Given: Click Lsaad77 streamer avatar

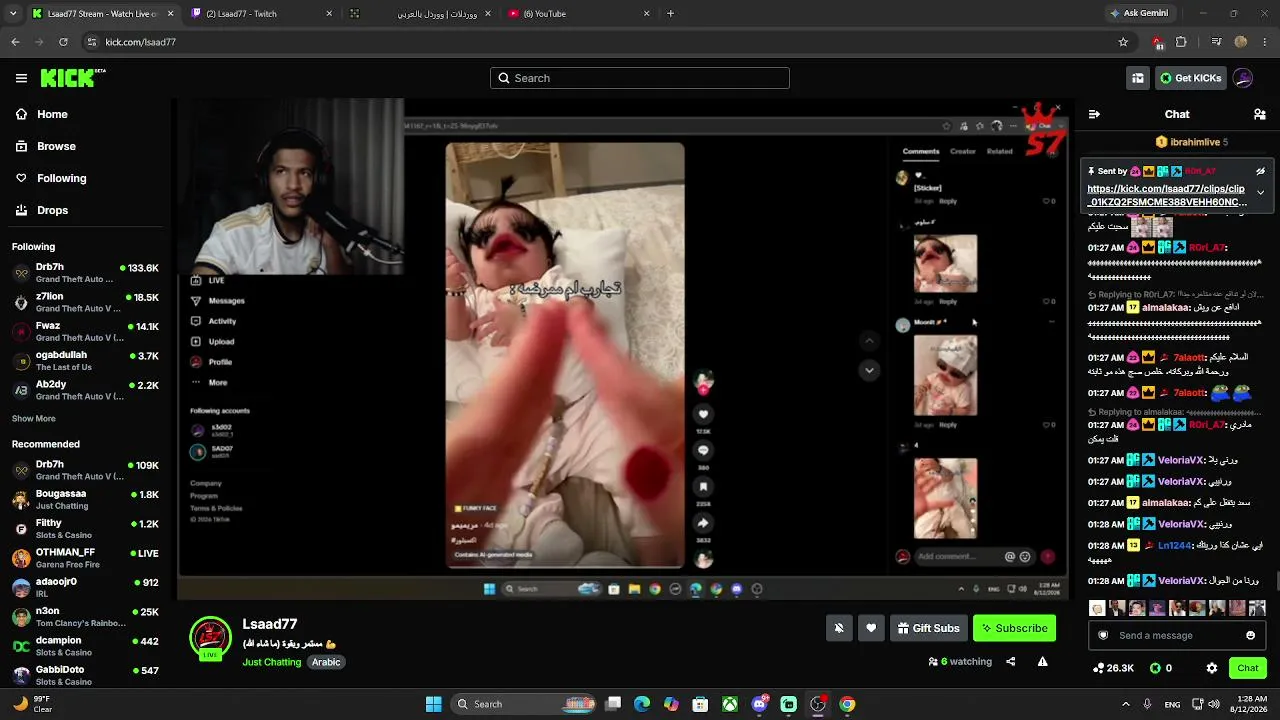Looking at the screenshot, I should [x=210, y=638].
